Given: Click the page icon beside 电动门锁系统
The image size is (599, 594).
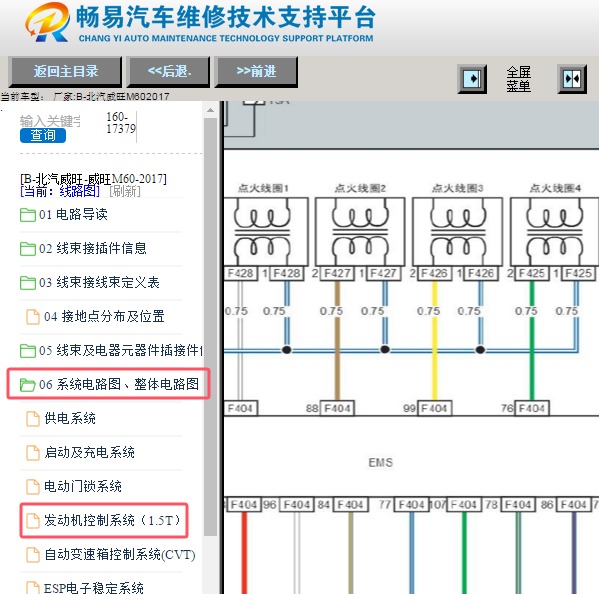Looking at the screenshot, I should click(x=33, y=487).
